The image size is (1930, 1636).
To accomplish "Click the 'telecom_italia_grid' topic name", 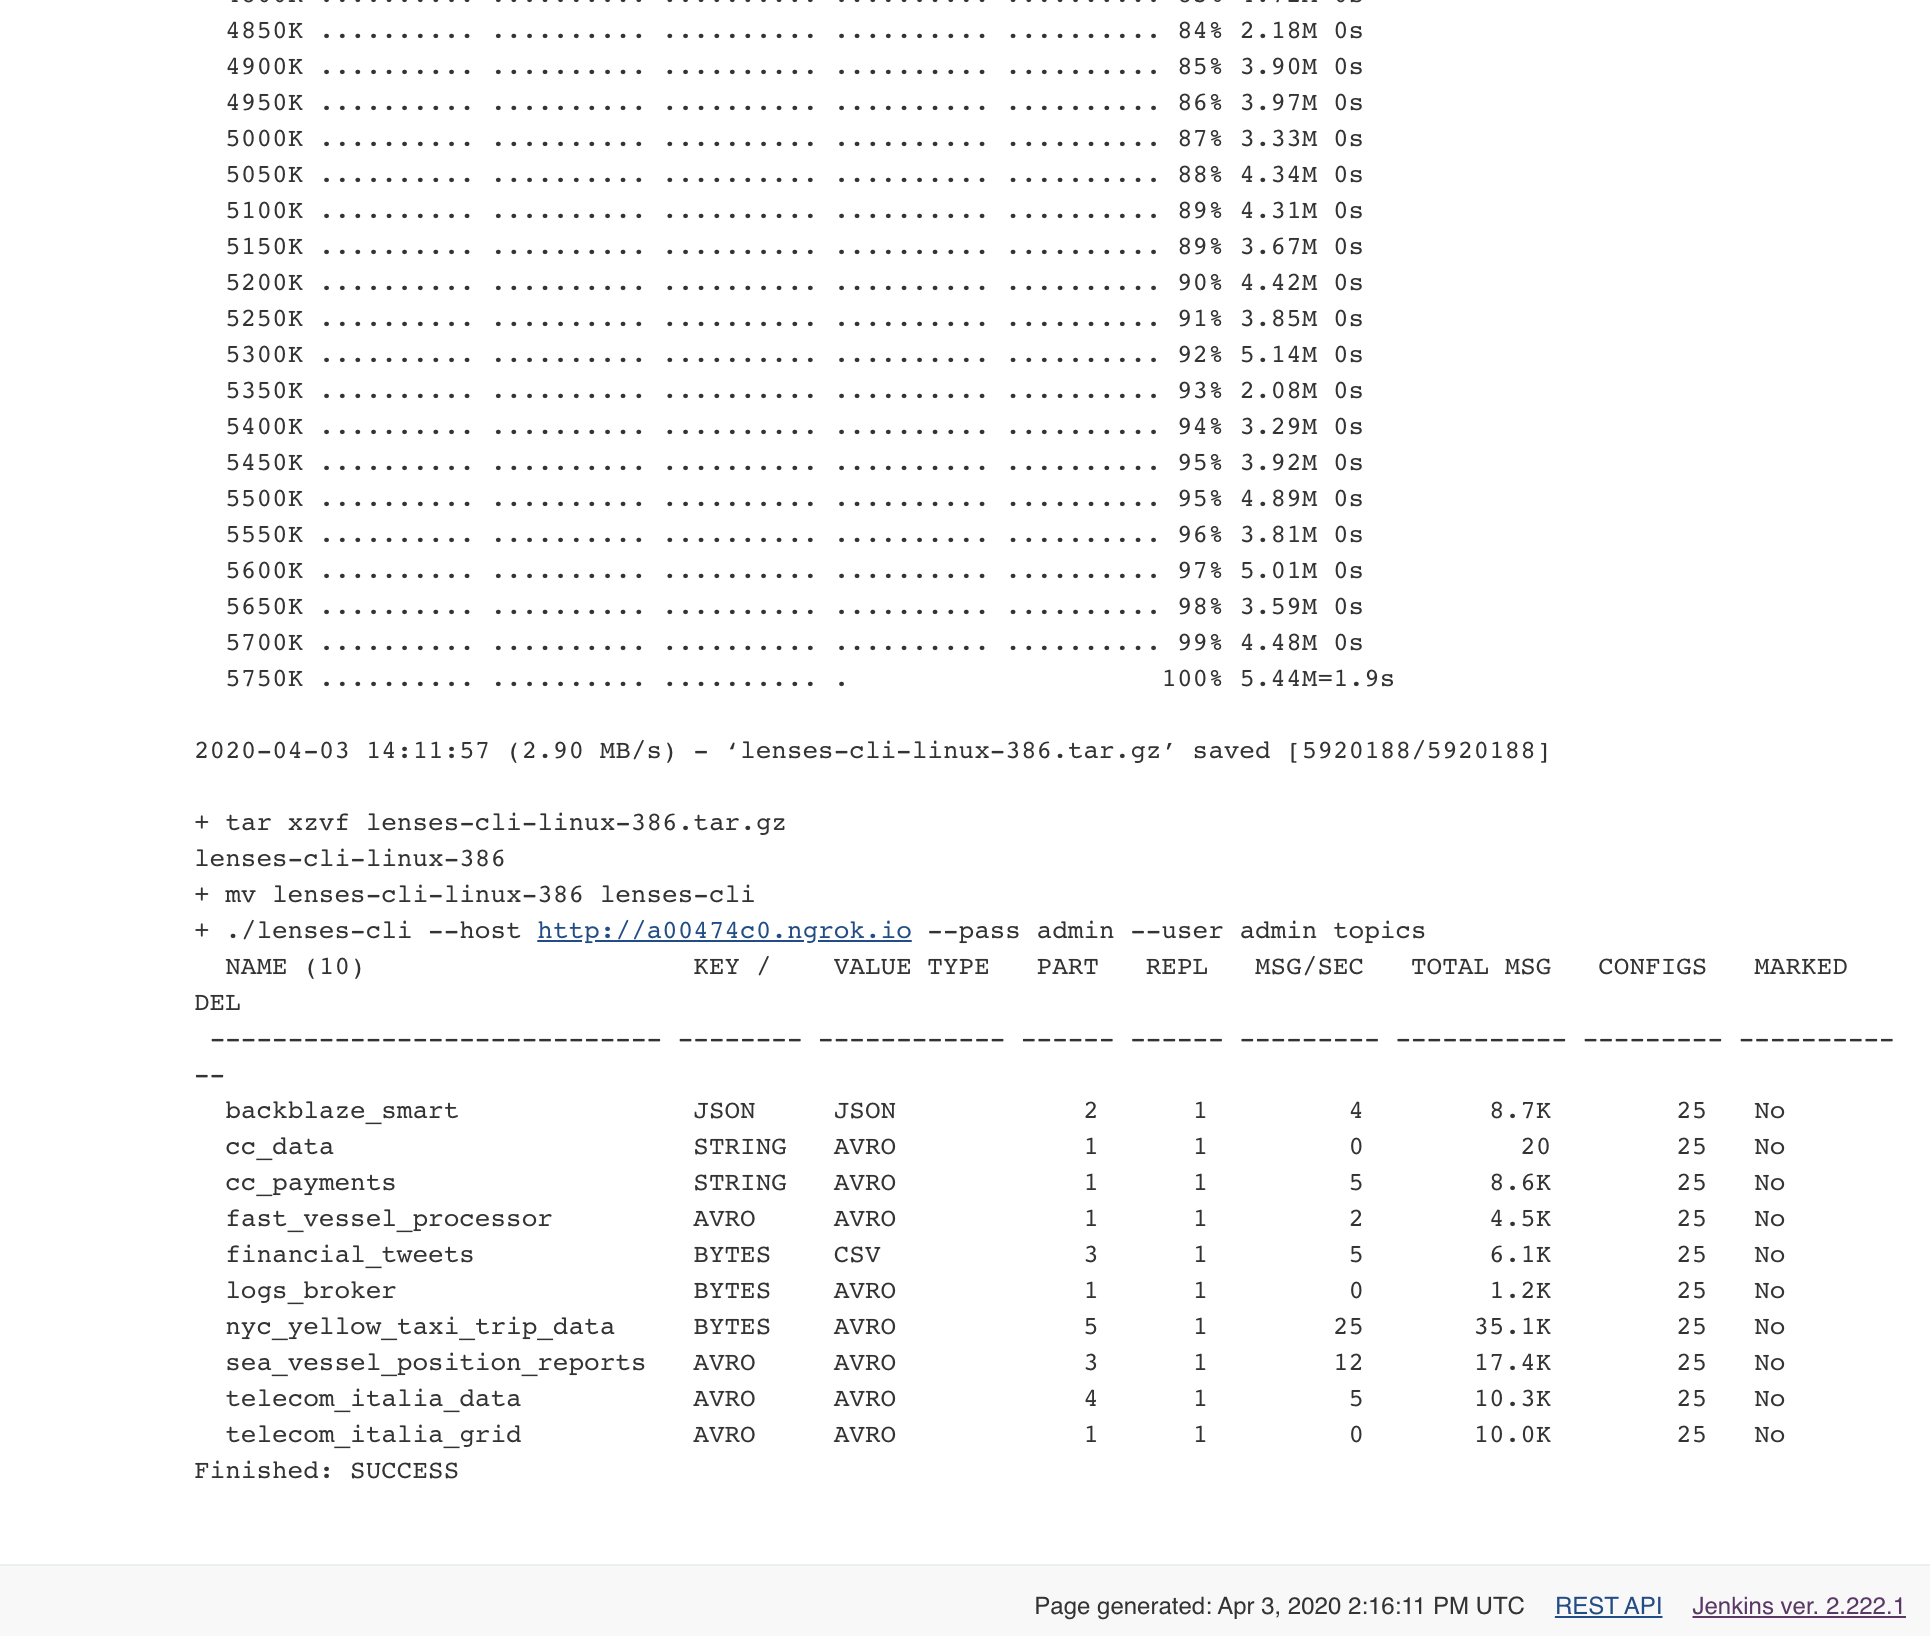I will 373,1435.
